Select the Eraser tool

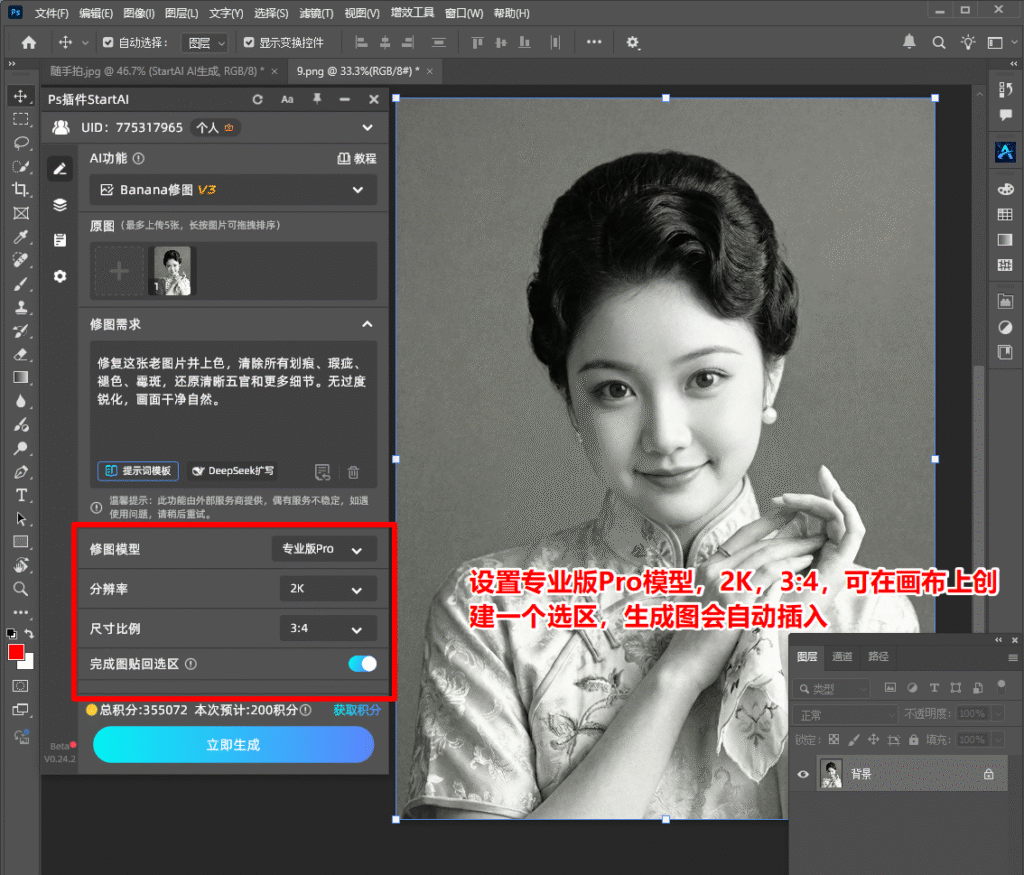(x=21, y=355)
